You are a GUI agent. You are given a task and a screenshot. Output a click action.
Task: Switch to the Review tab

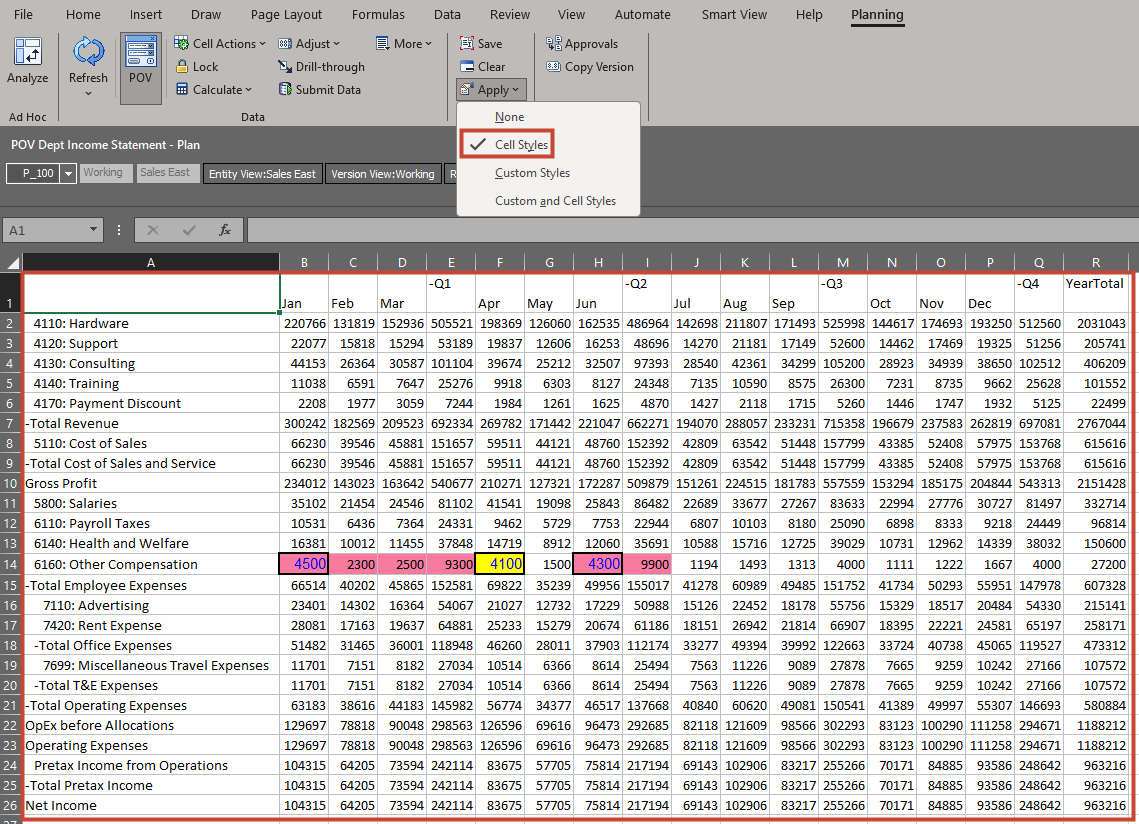(x=510, y=15)
